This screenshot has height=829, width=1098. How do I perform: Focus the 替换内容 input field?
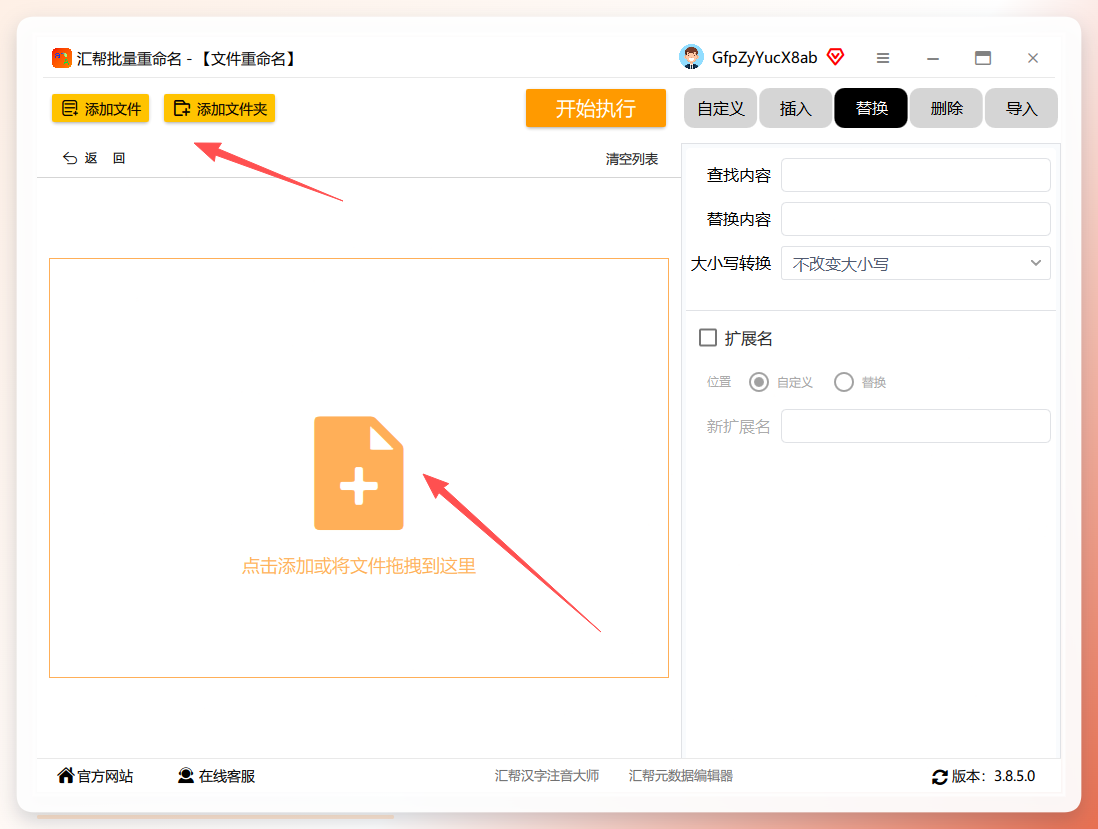(x=915, y=219)
